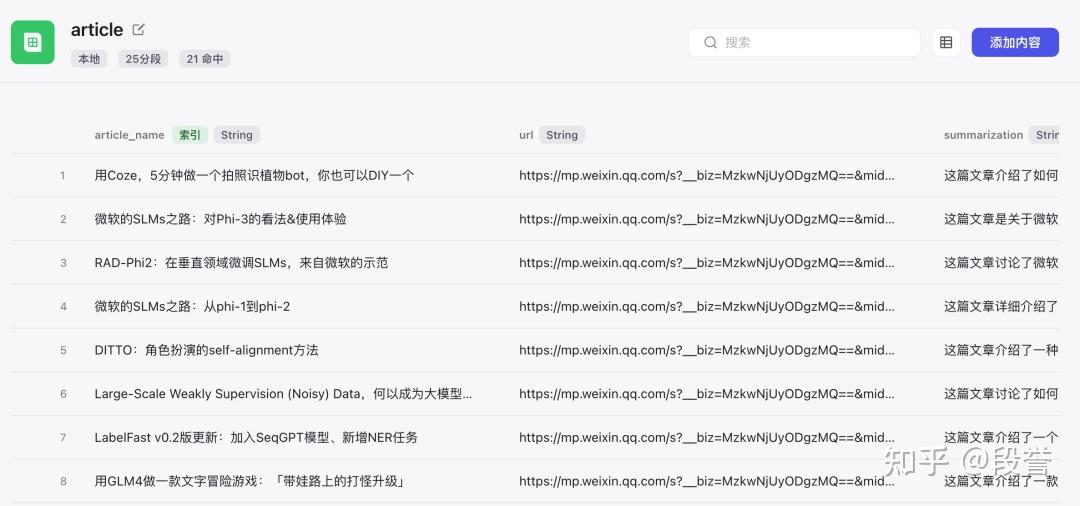This screenshot has width=1080, height=506.
Task: Click summarization cell in LabelFast row
Action: pyautogui.click(x=1001, y=438)
